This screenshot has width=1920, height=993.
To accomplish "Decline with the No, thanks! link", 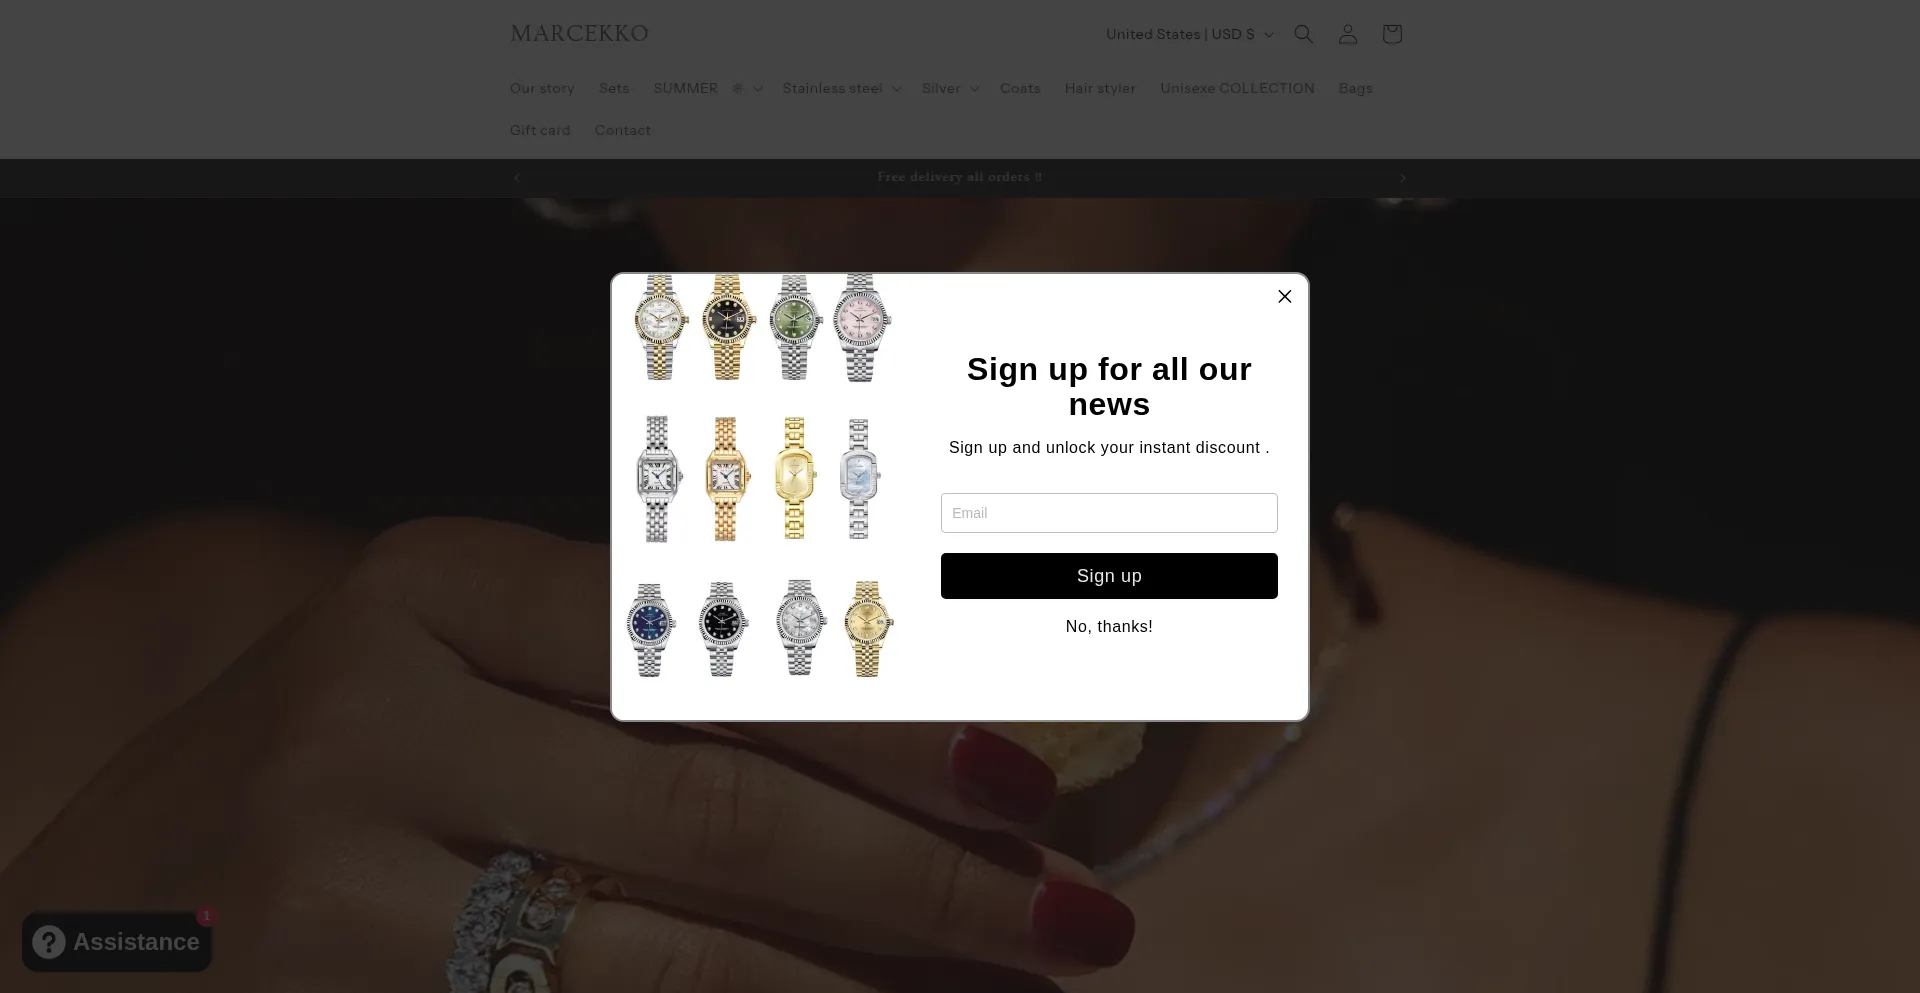I will coord(1109,627).
